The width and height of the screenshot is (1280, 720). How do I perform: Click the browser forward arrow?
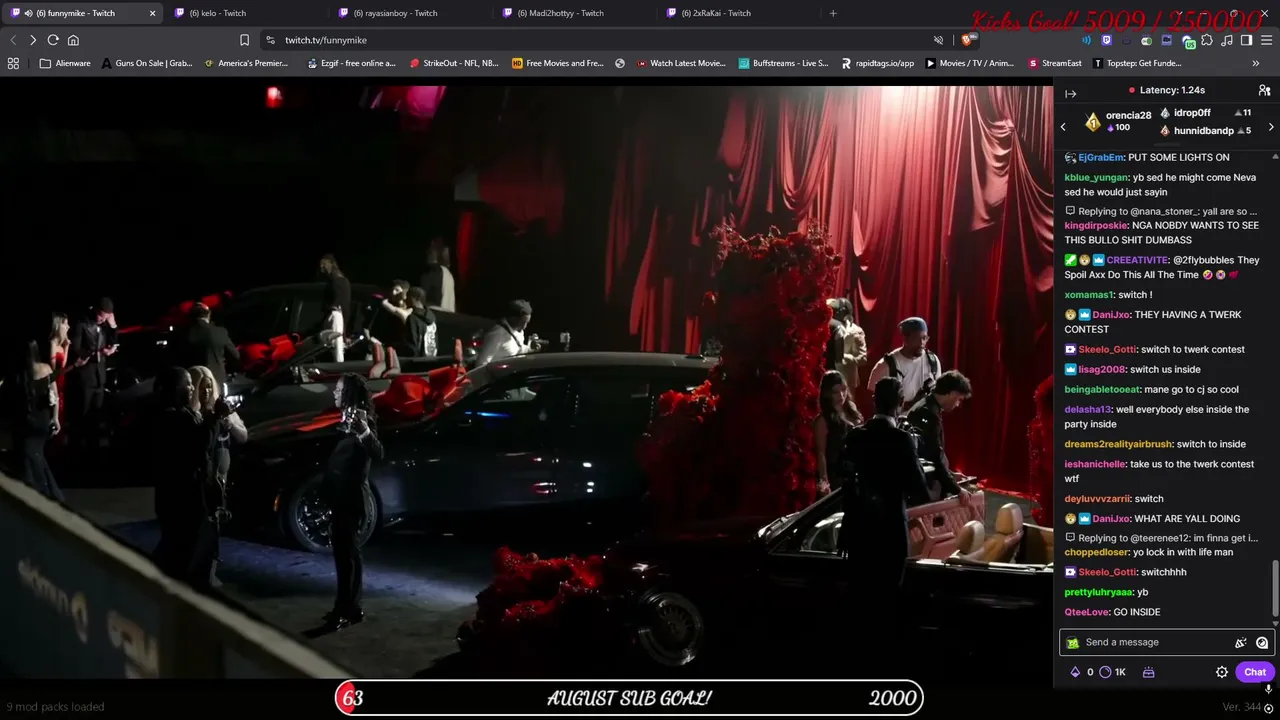coord(33,40)
